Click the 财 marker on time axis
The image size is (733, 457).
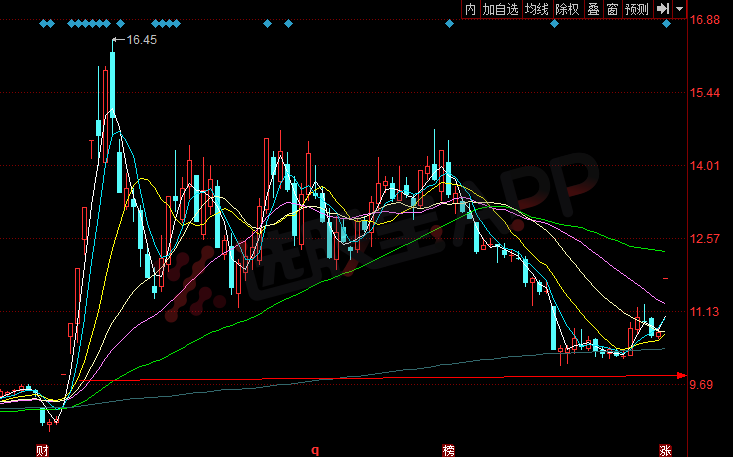[43, 450]
